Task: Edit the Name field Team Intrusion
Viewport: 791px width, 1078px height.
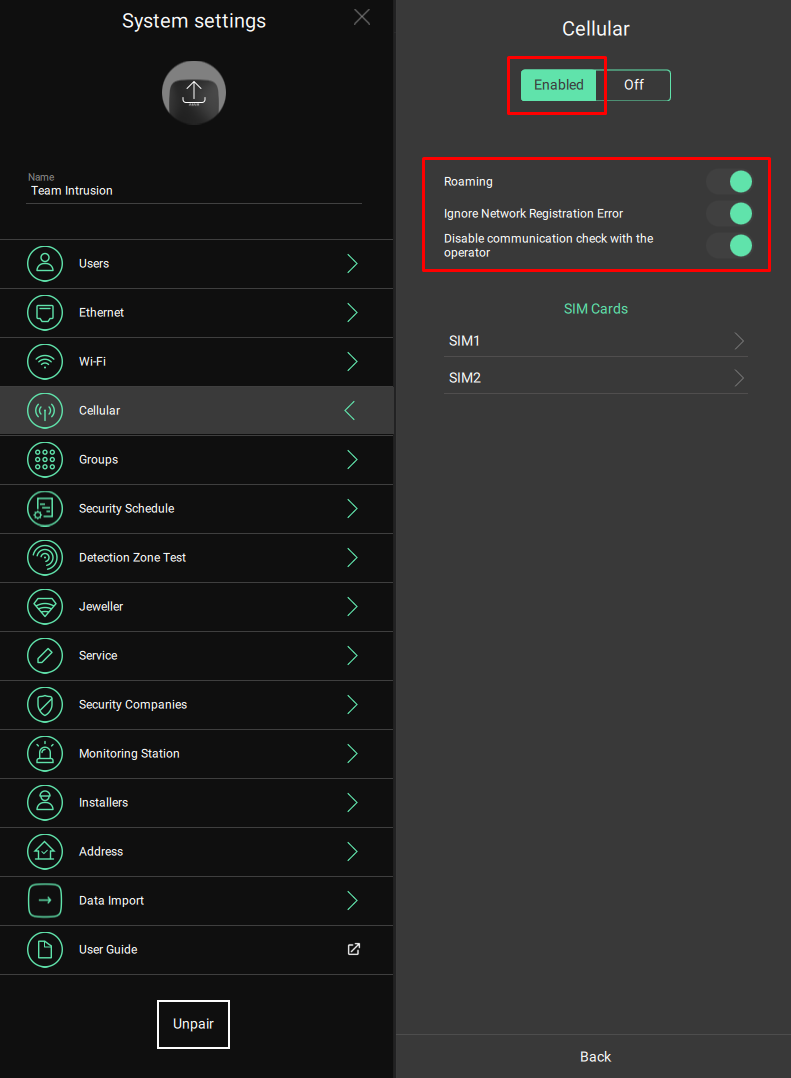Action: click(194, 190)
